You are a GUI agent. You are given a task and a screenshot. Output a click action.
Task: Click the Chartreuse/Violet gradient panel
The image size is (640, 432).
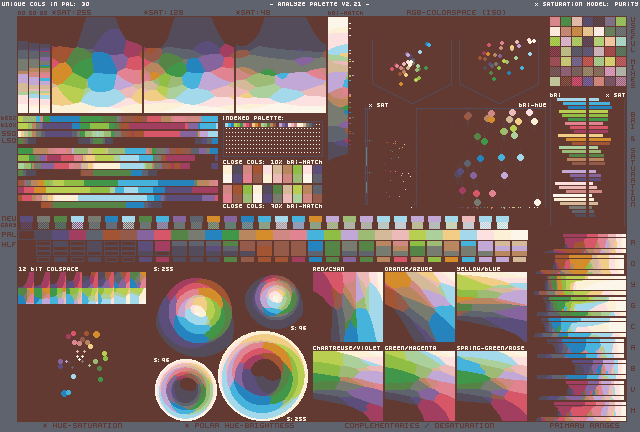pos(347,385)
